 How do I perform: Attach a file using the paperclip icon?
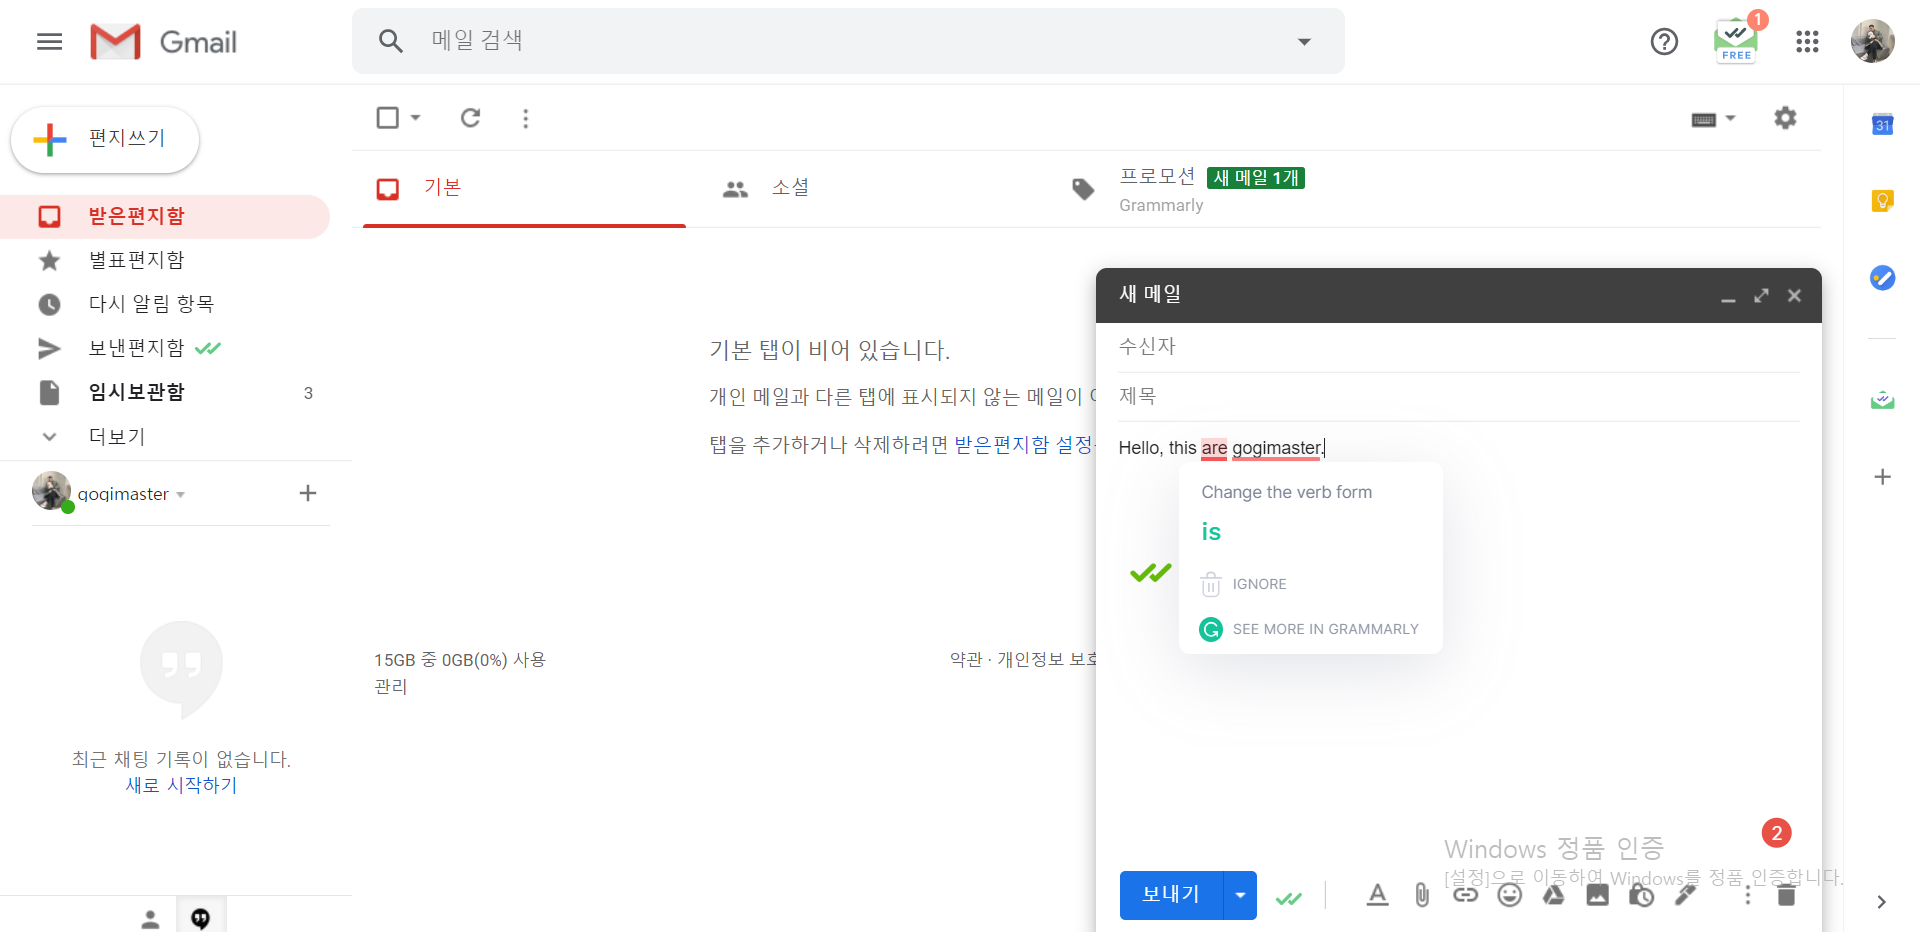coord(1421,895)
